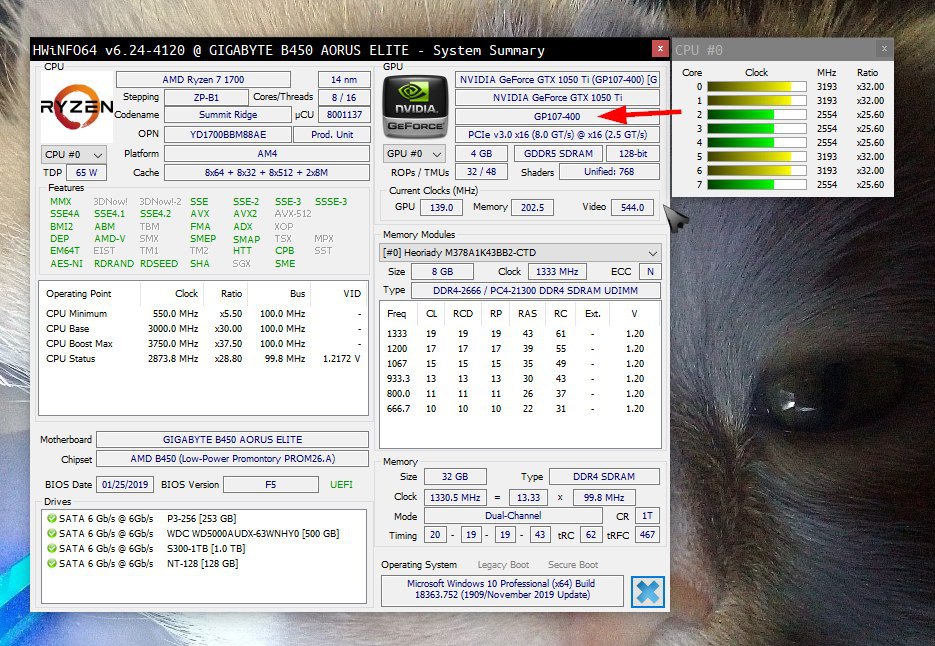The image size is (935, 646).
Task: Click the 14 nm process field
Action: coord(344,79)
